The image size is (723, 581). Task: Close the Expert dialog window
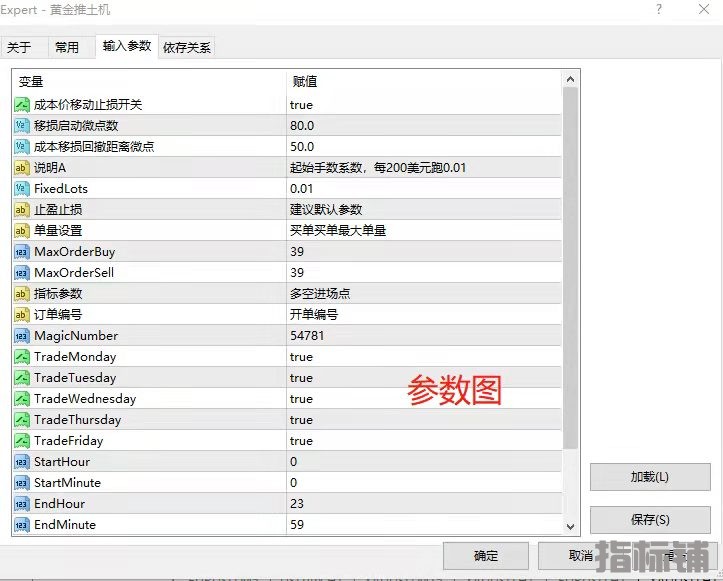pos(704,9)
